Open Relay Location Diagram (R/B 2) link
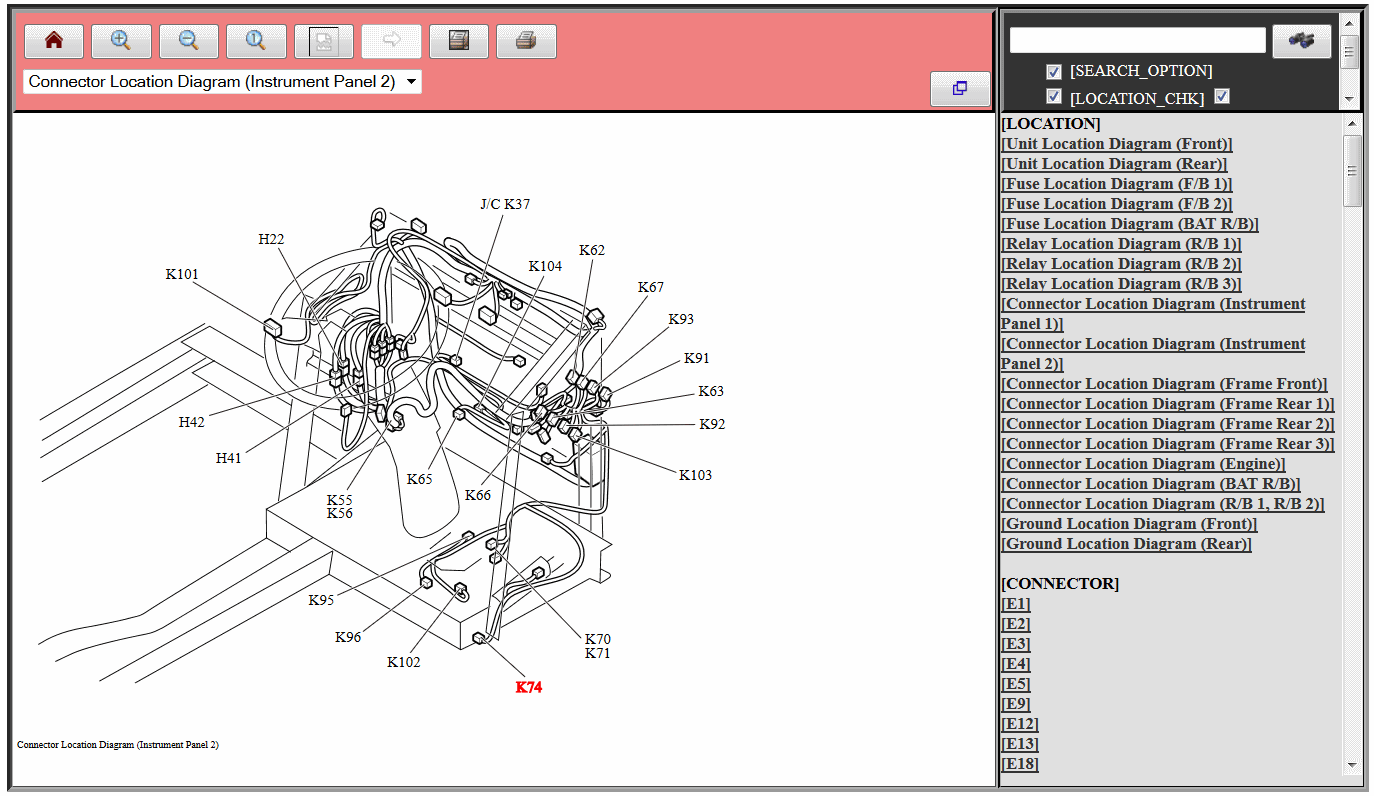1374x796 pixels. point(1120,264)
